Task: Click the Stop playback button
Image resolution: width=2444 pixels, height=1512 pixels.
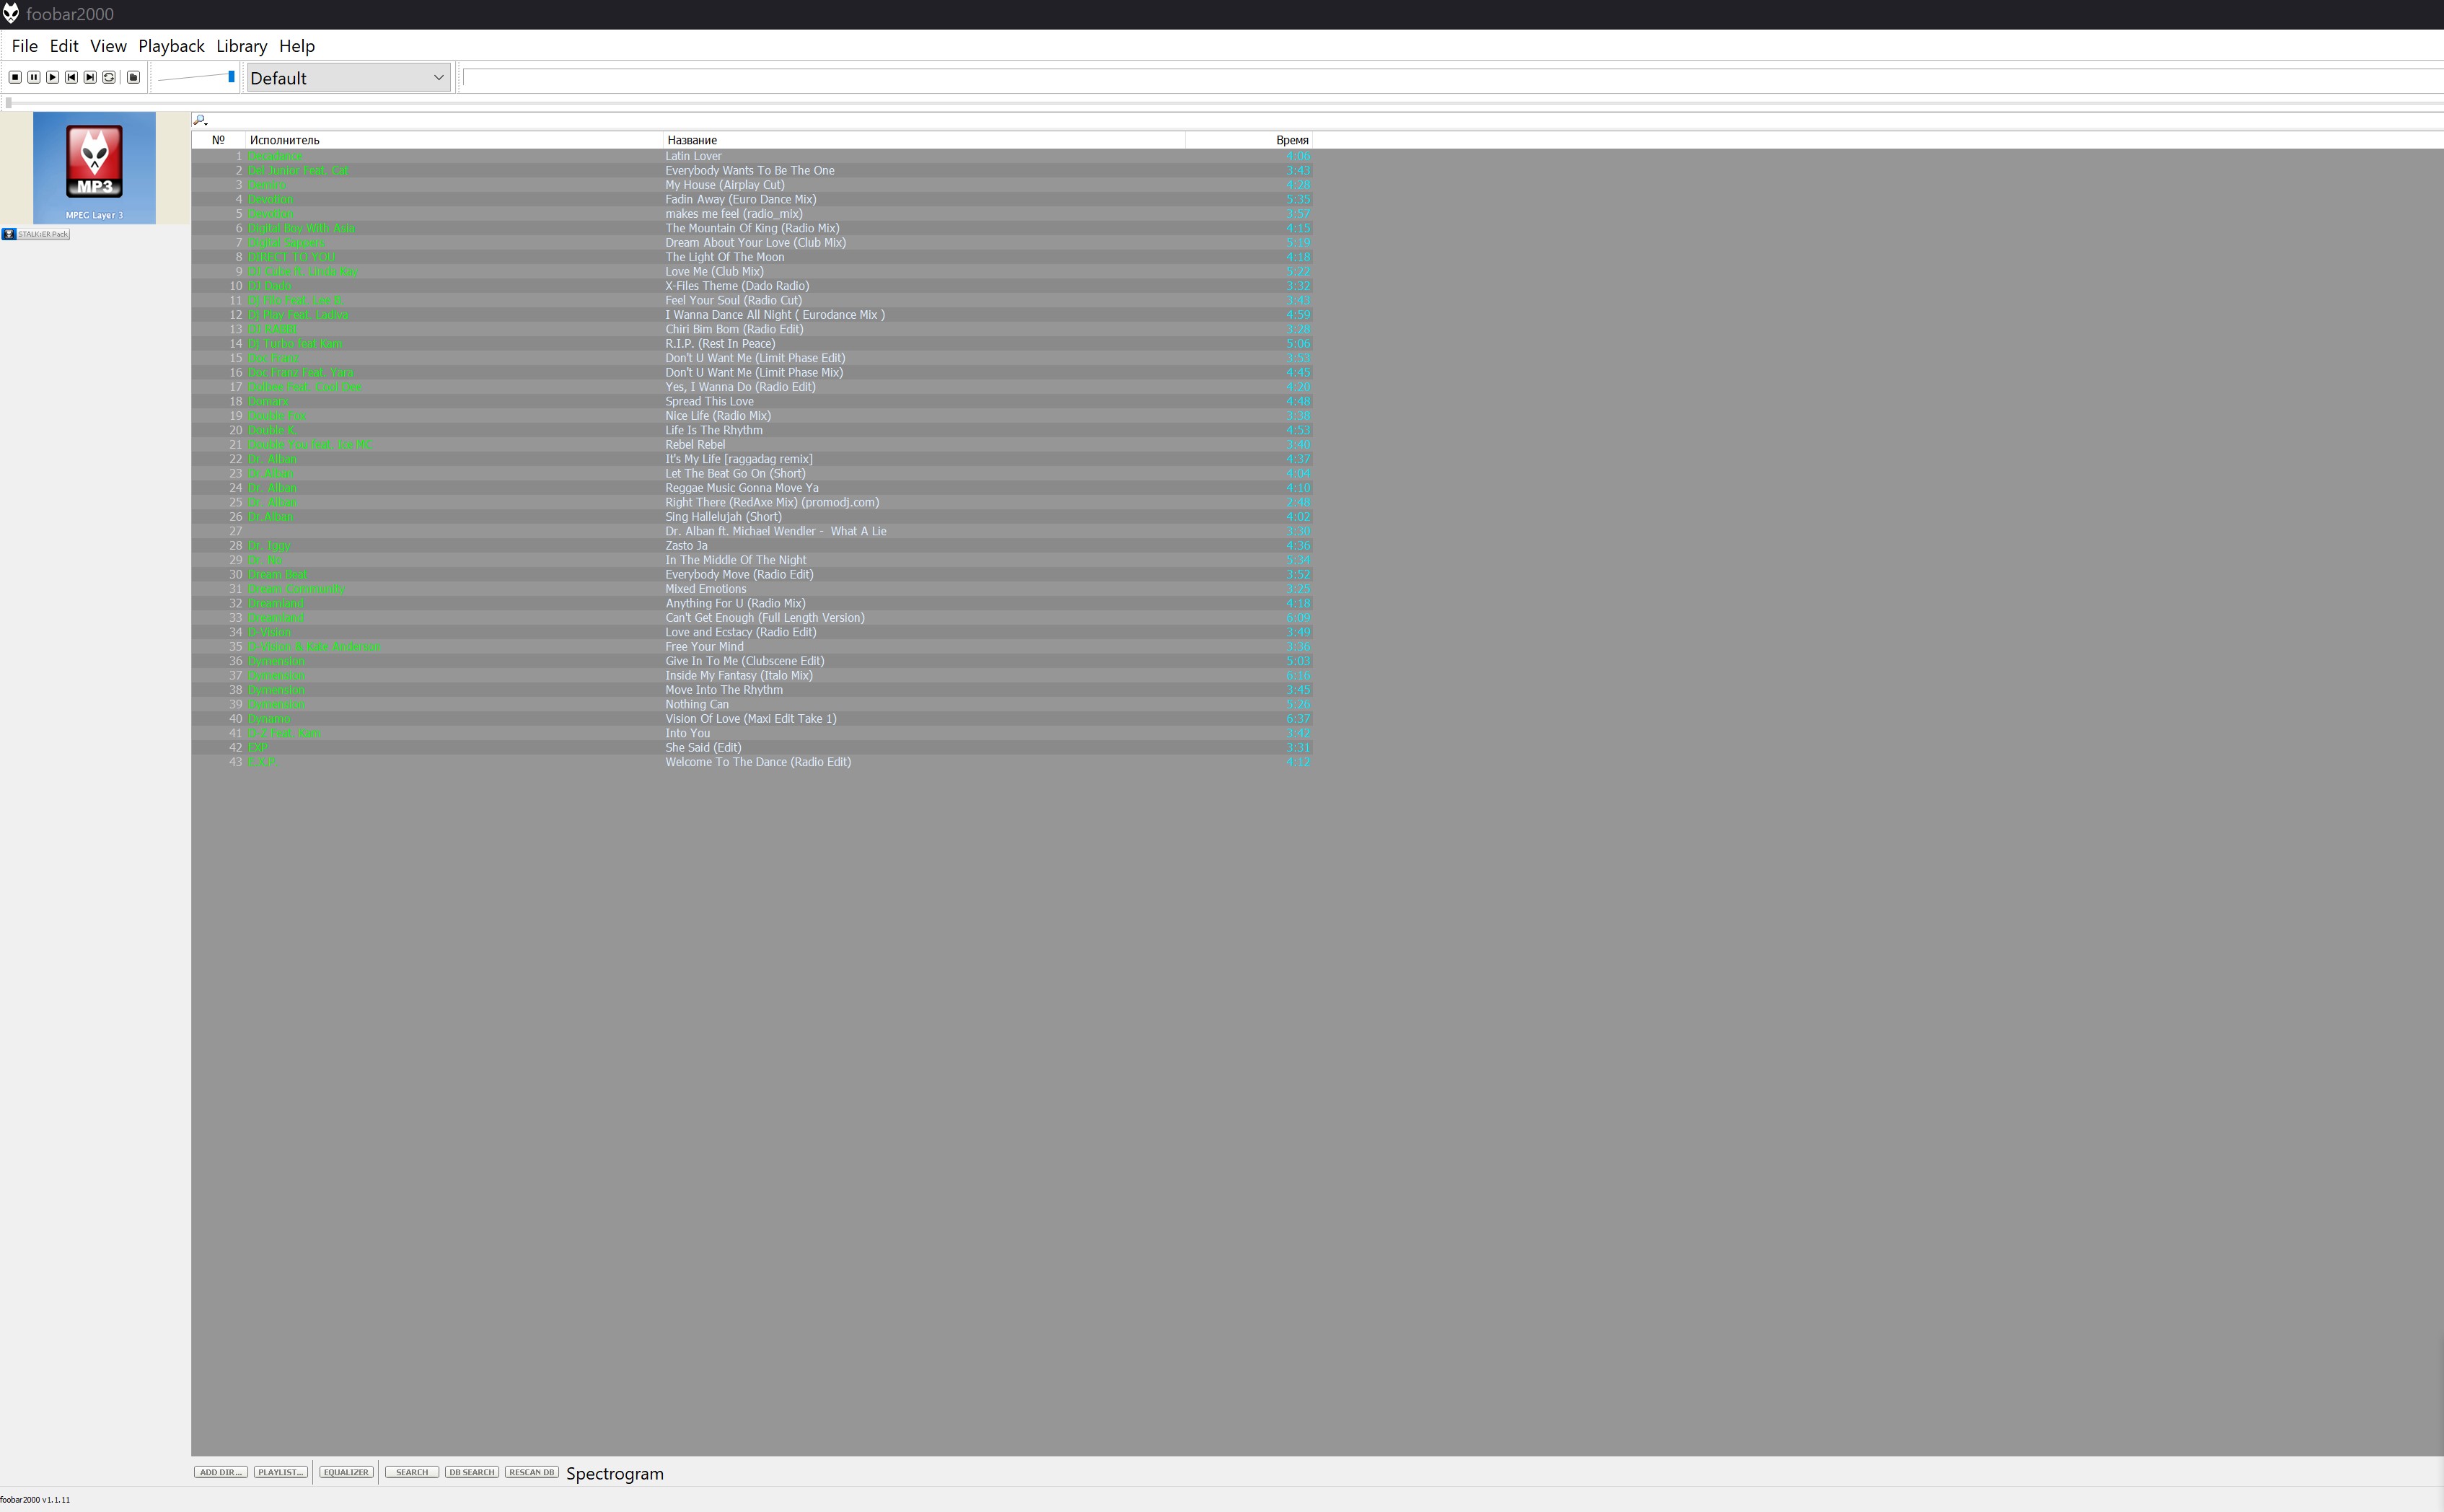Action: point(15,77)
